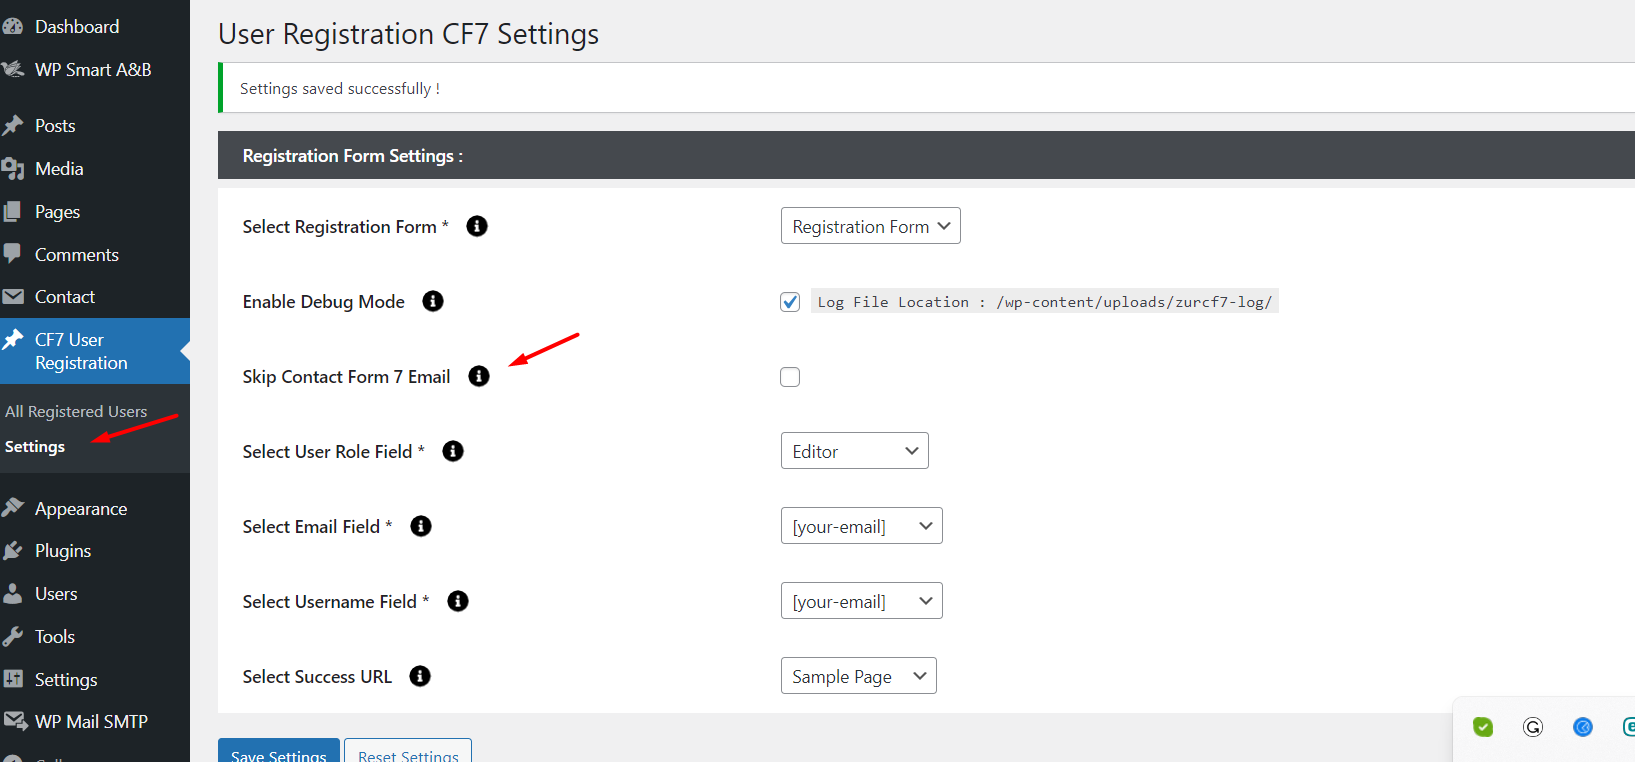Image resolution: width=1635 pixels, height=762 pixels.
Task: Click info icon beside Select Registration Form
Action: pos(477,226)
